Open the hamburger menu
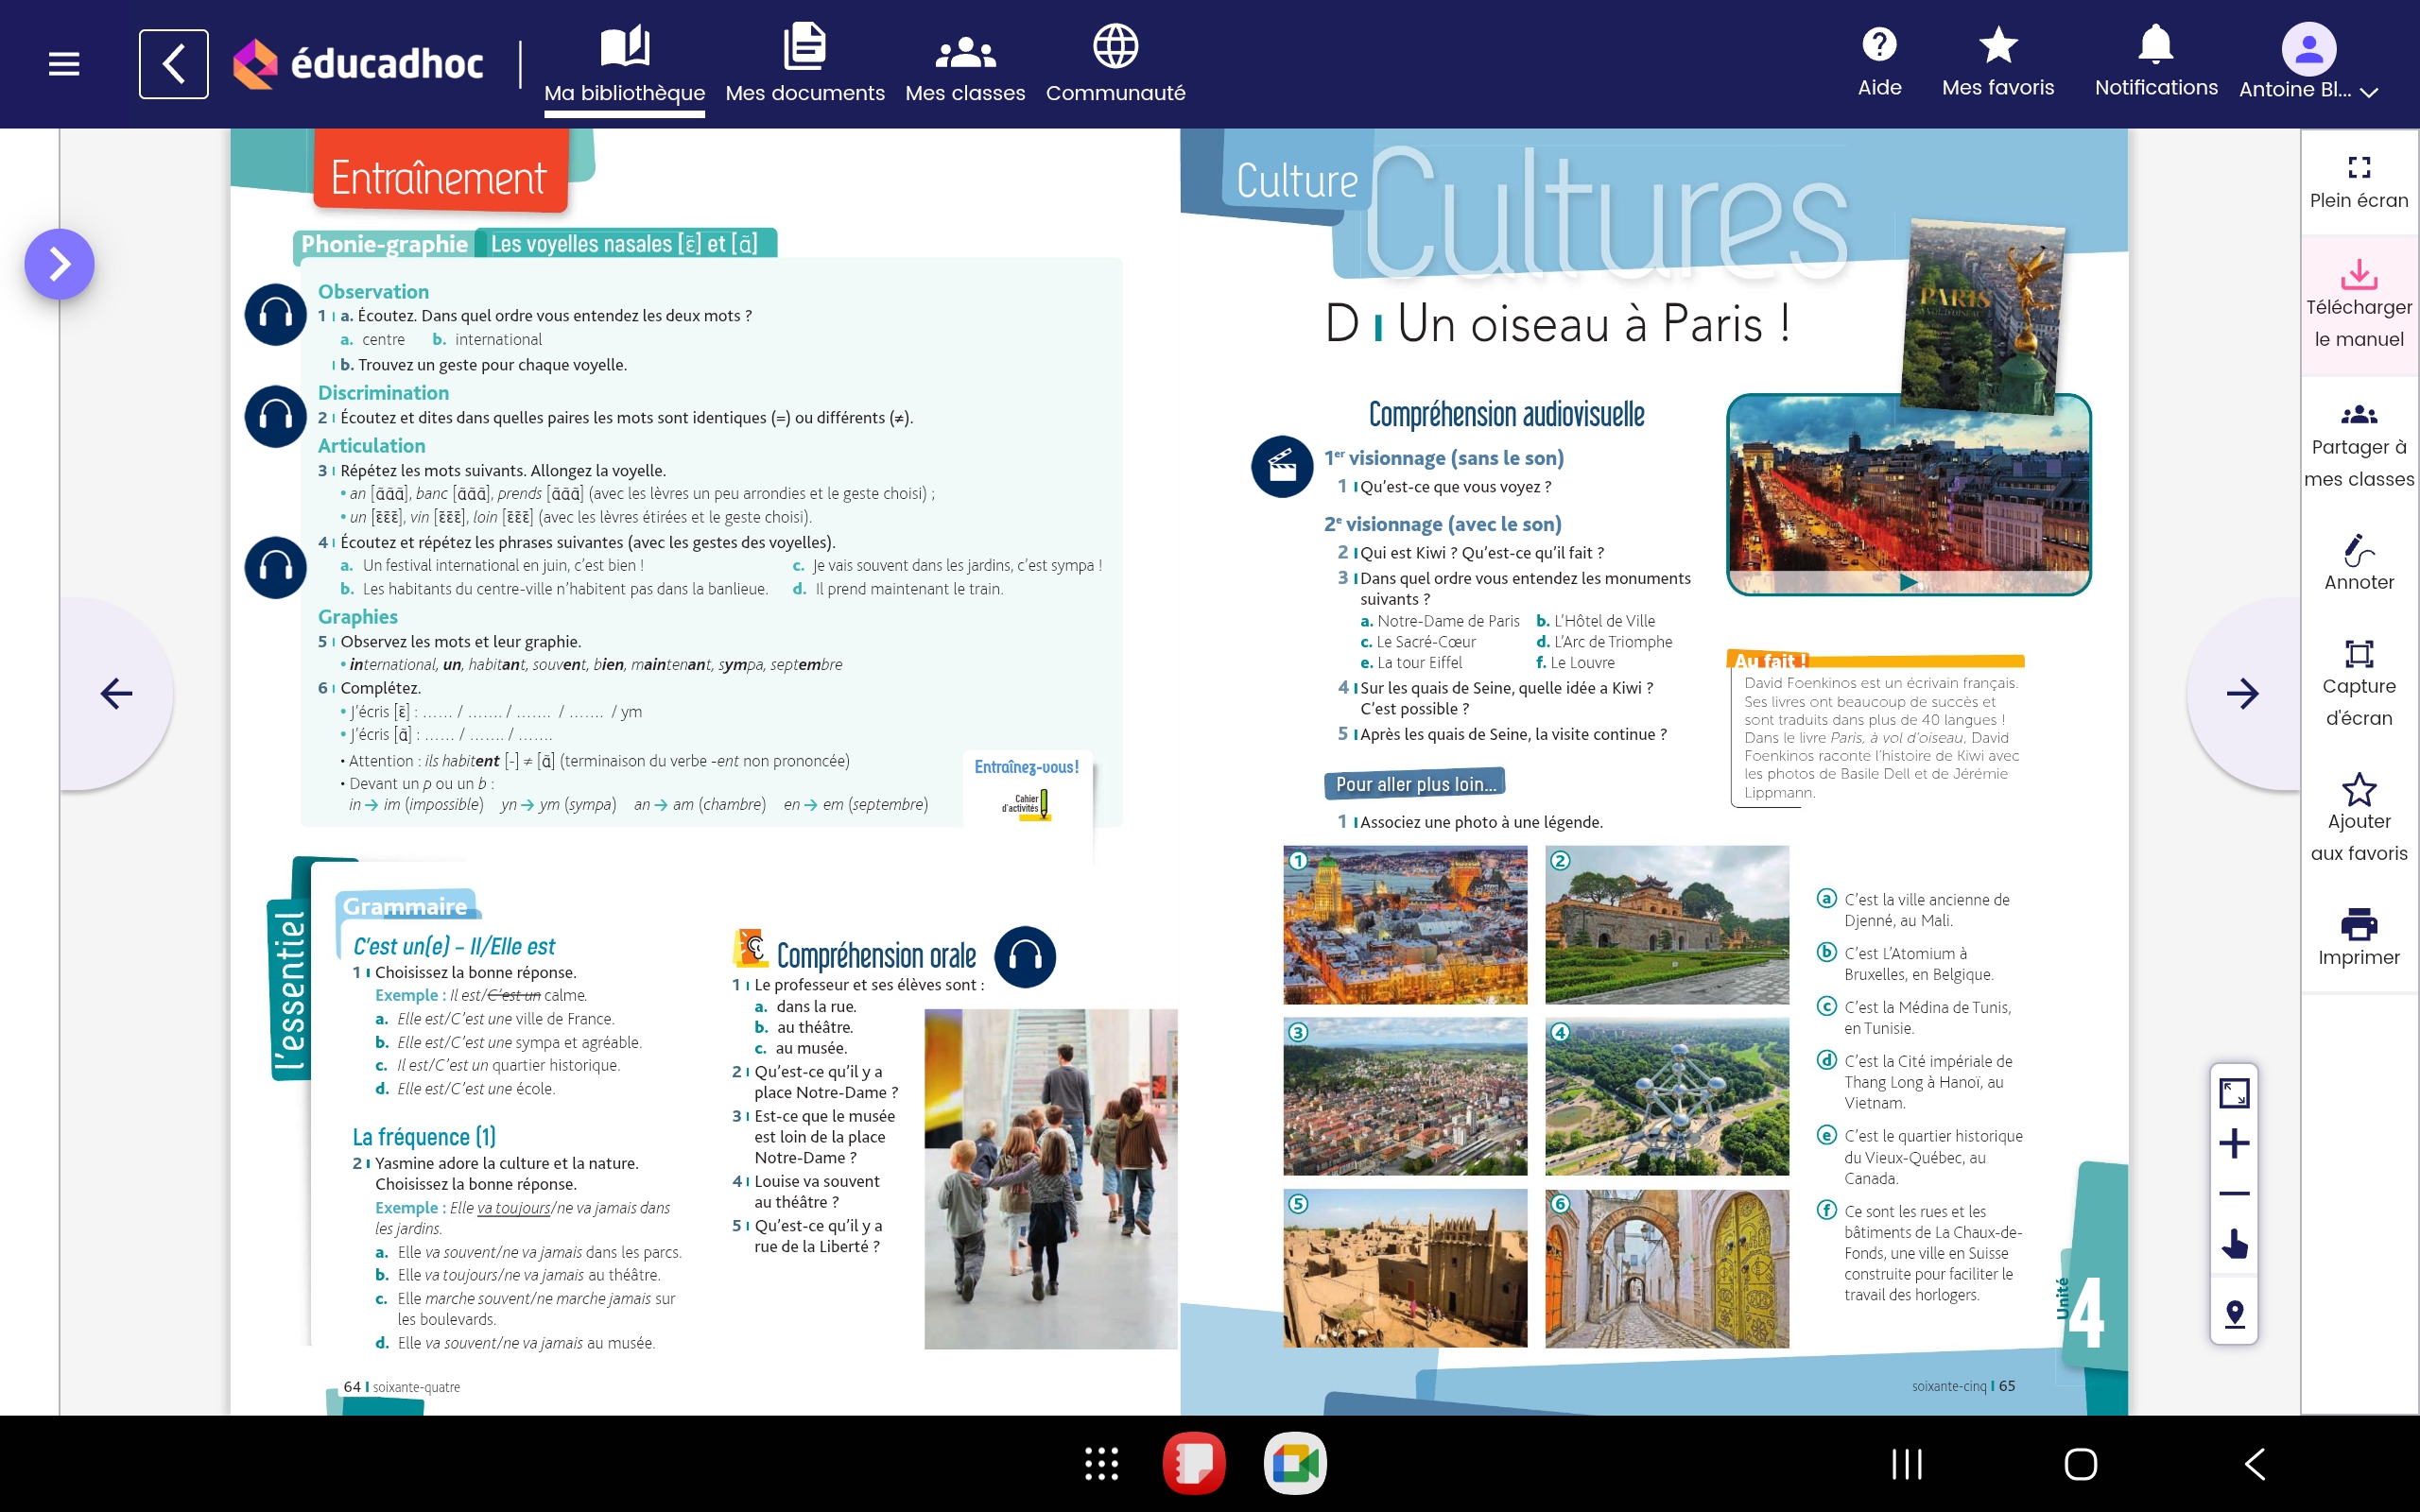 tap(64, 65)
